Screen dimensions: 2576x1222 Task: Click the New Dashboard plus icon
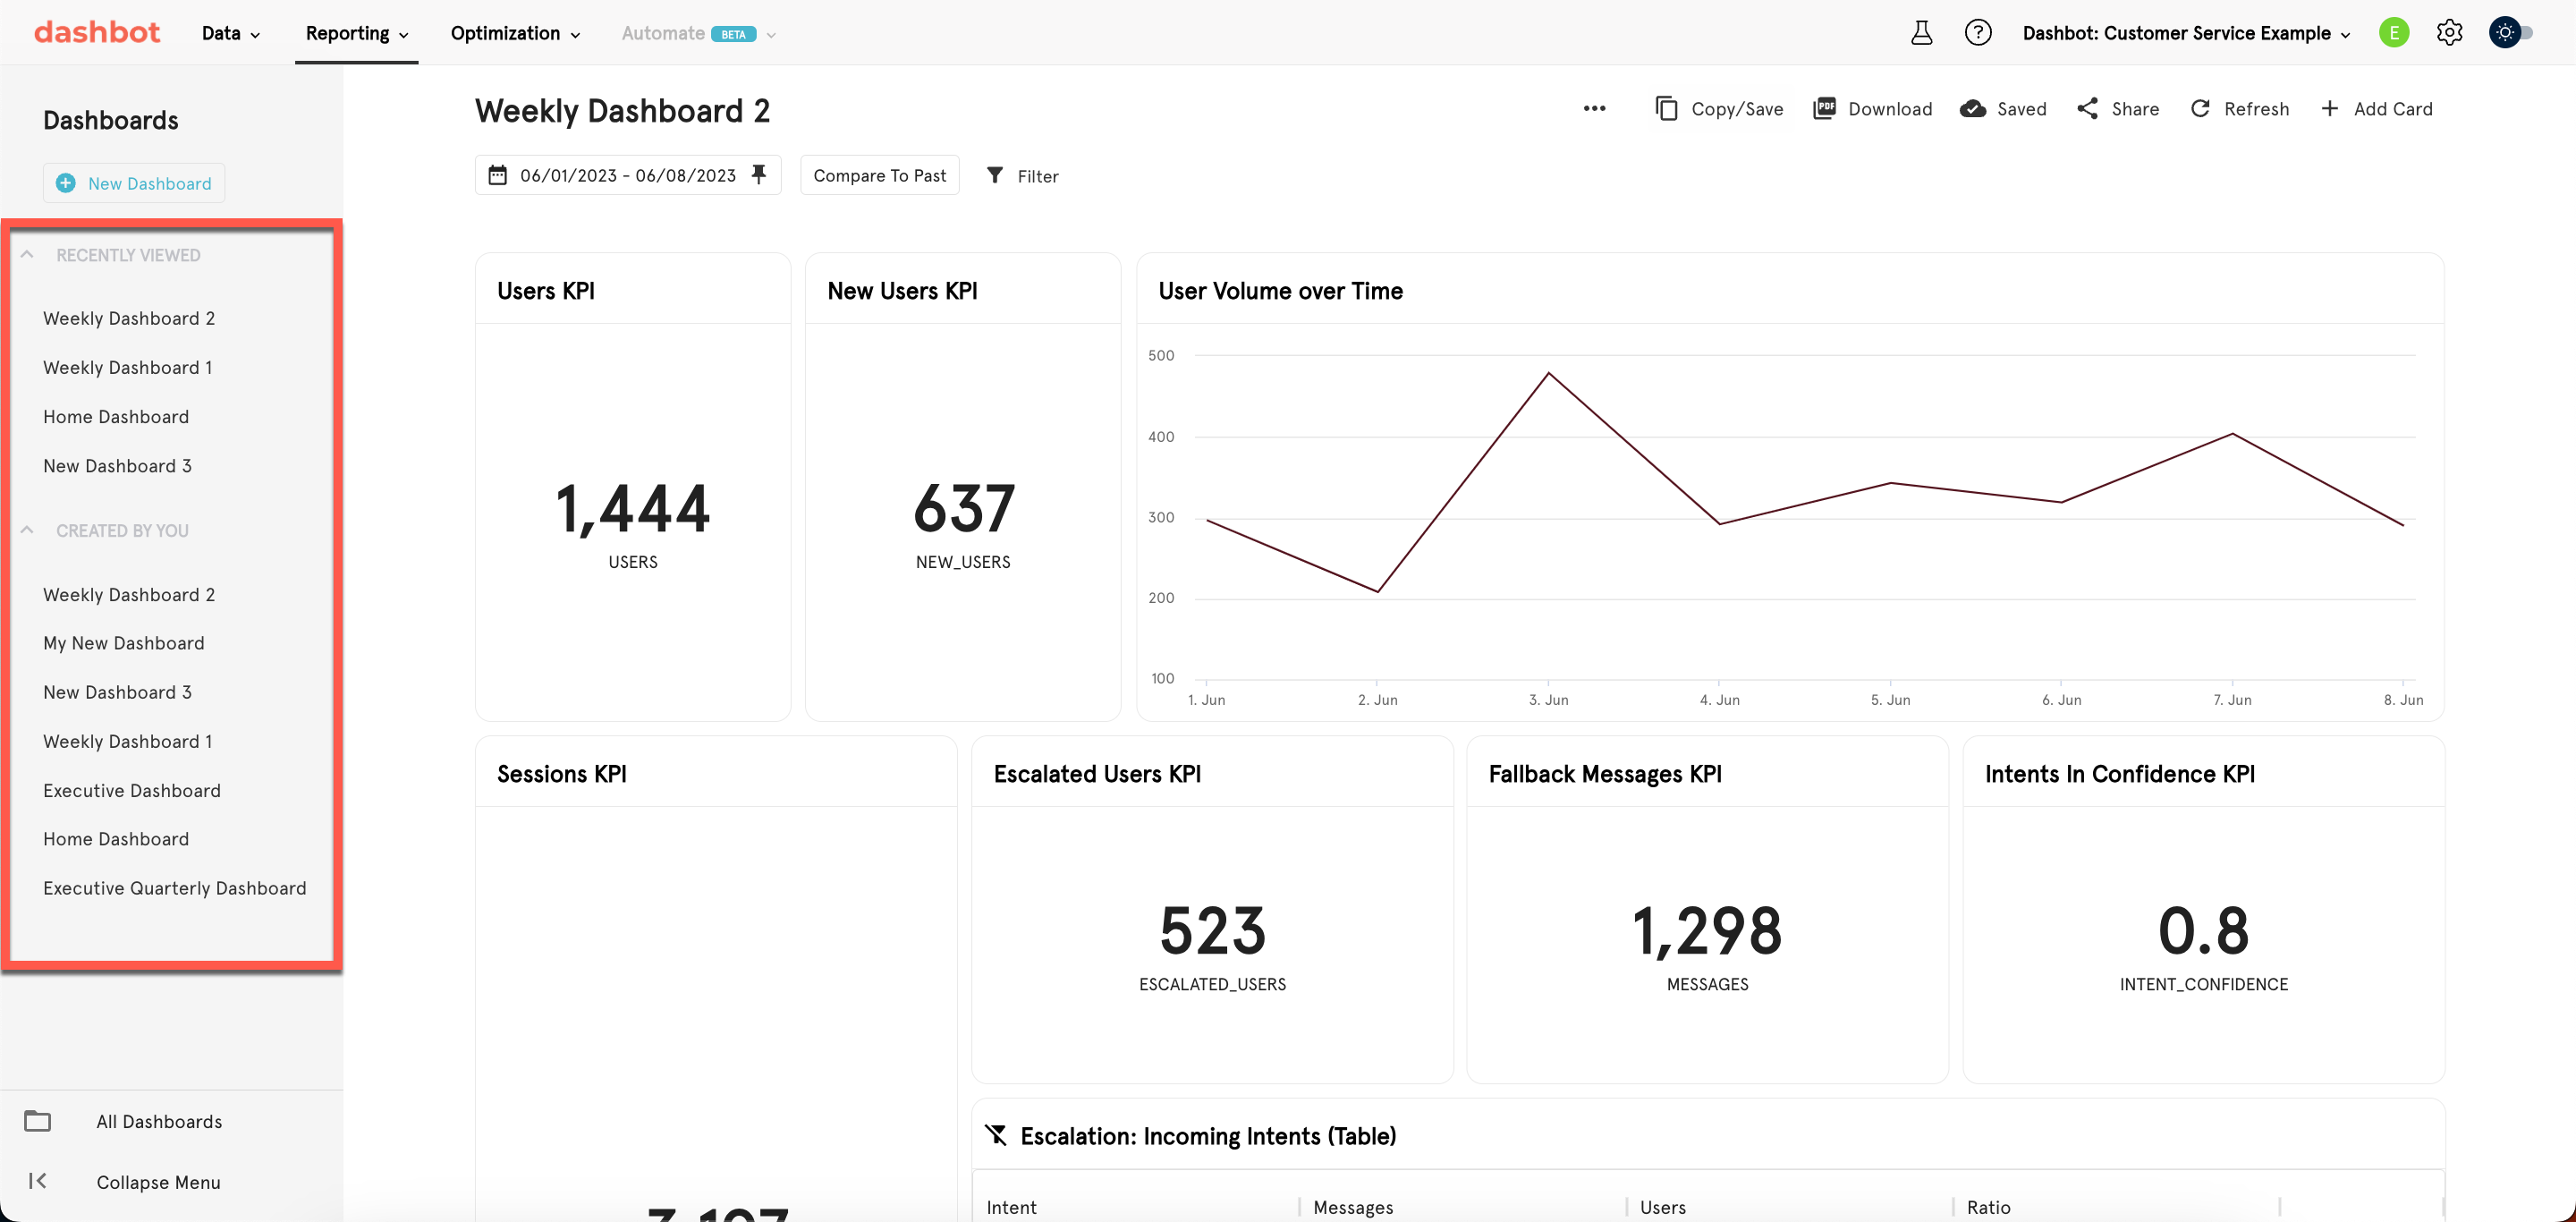point(66,183)
